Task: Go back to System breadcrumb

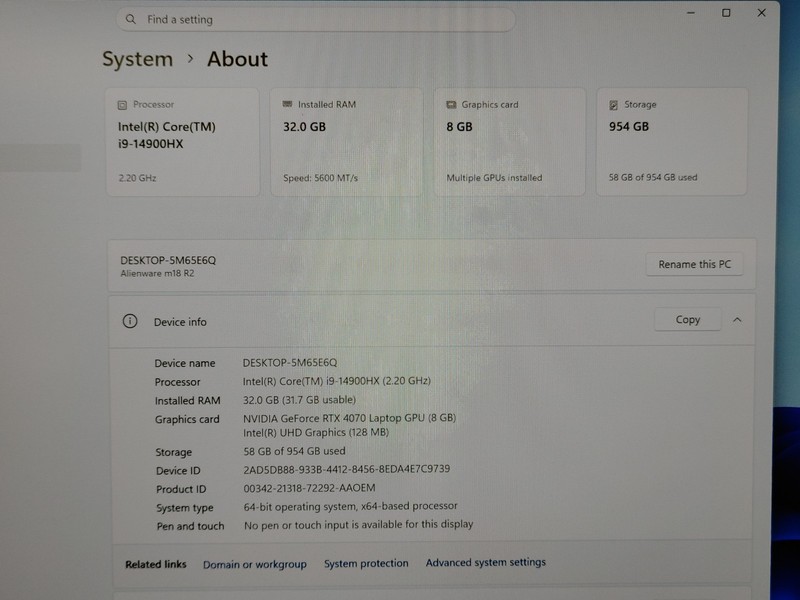Action: (138, 59)
